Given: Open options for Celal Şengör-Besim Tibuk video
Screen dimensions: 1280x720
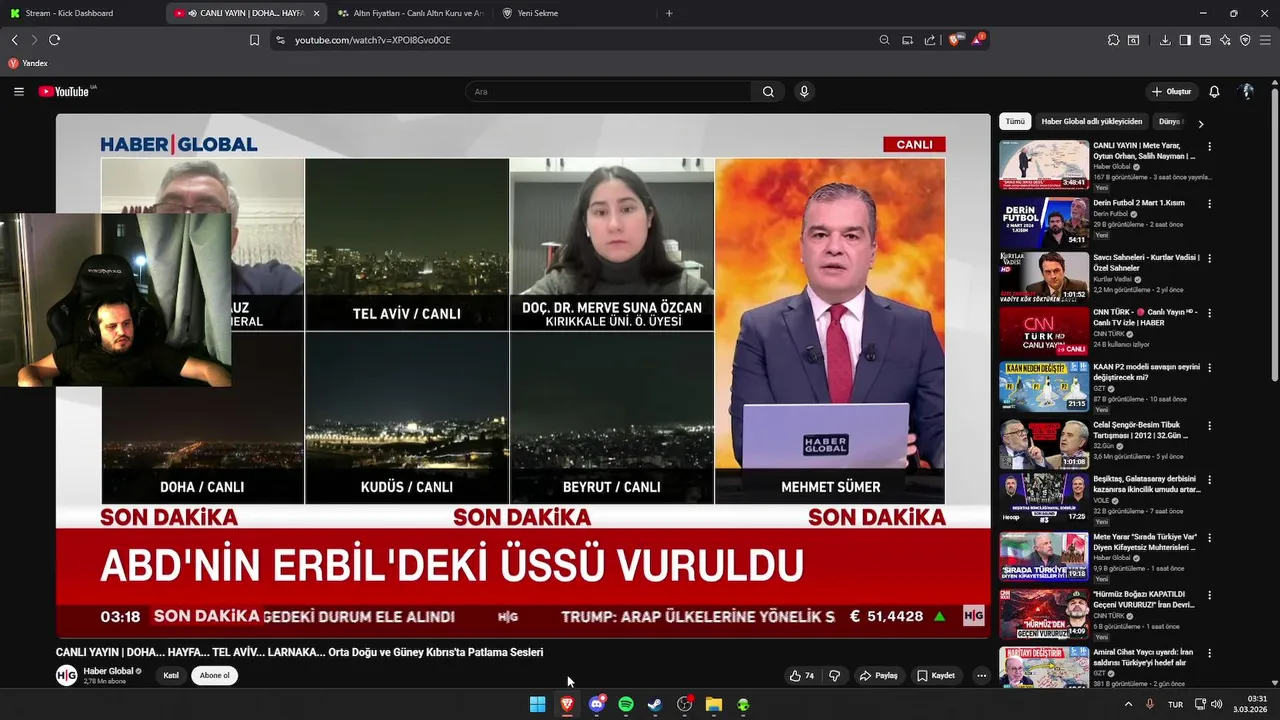Looking at the screenshot, I should (x=1209, y=426).
